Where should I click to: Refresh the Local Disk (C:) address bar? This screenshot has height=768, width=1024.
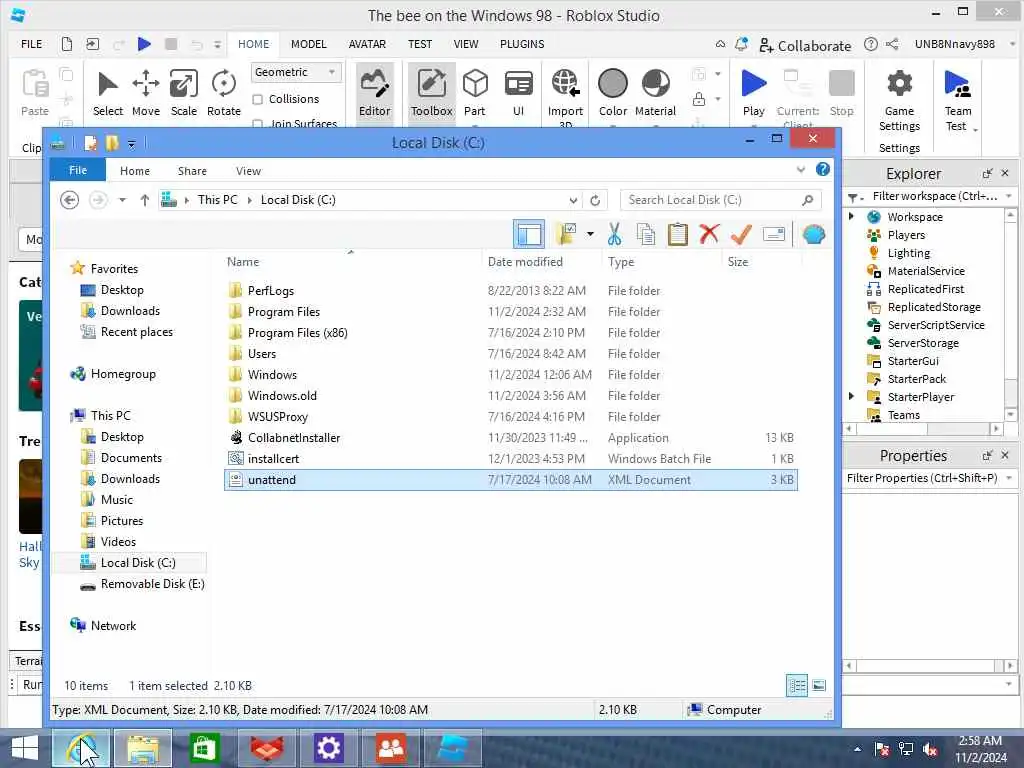click(x=595, y=200)
